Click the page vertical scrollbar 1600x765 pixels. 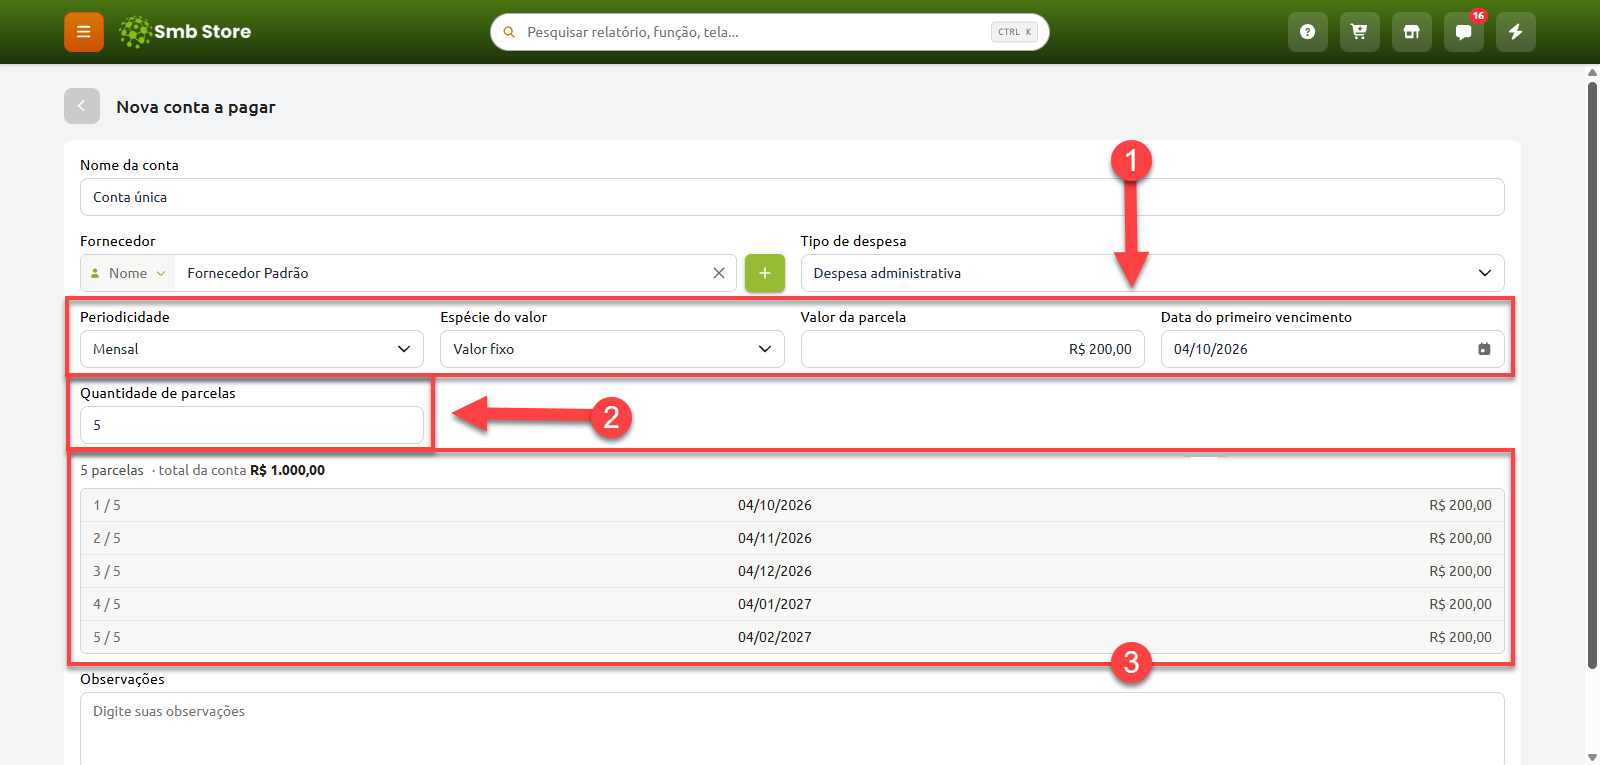click(x=1592, y=375)
